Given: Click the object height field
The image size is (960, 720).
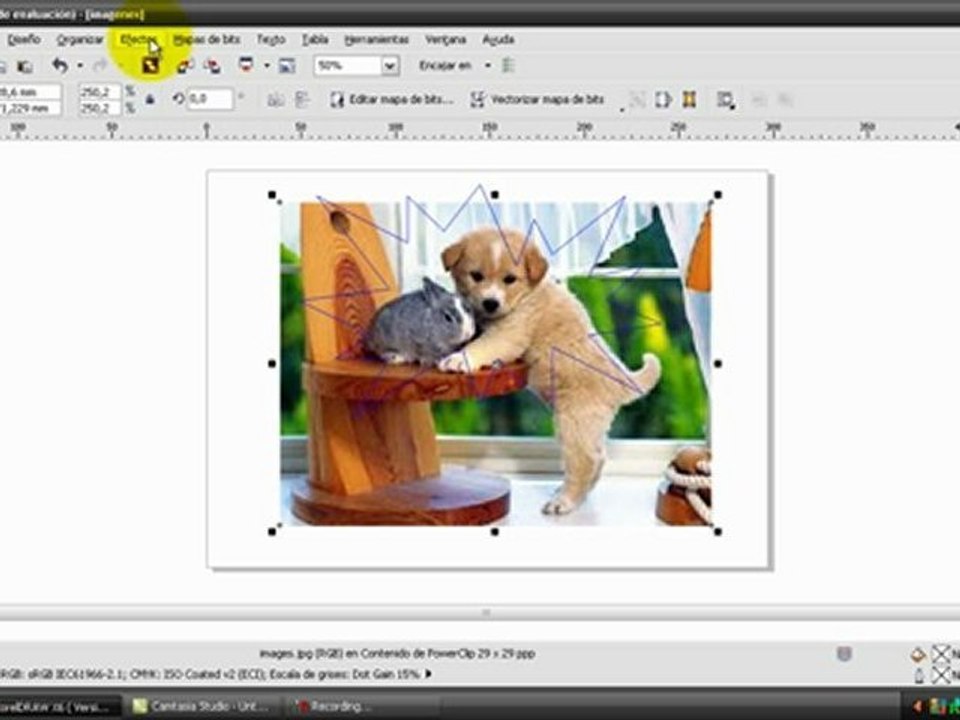Looking at the screenshot, I should tap(31, 108).
